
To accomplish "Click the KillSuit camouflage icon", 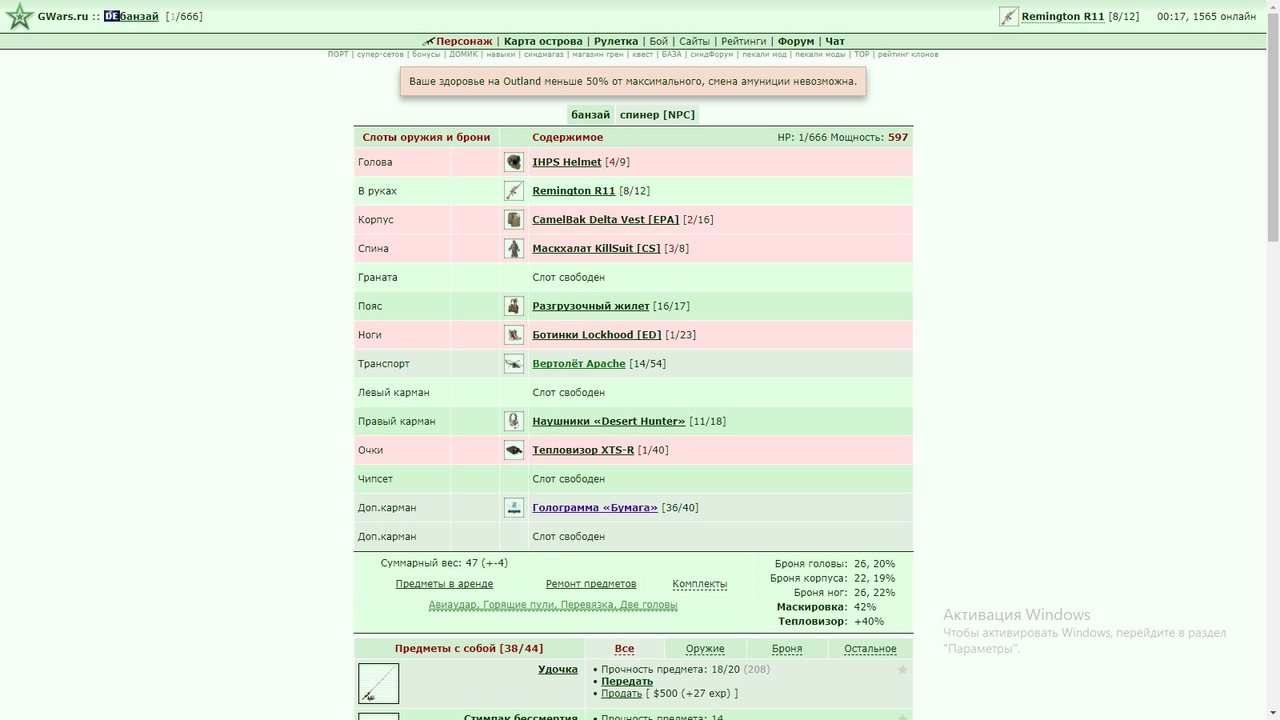I will tap(514, 248).
